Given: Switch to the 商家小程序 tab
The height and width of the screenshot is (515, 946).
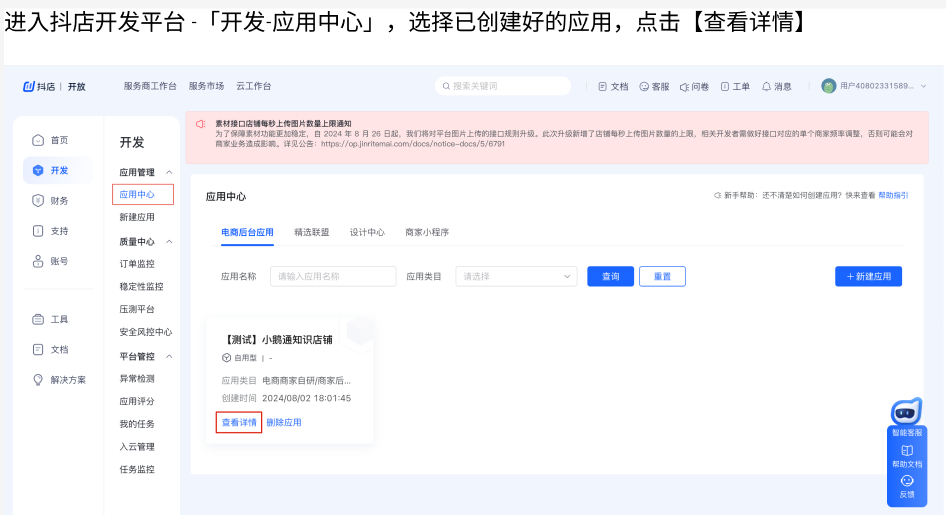Looking at the screenshot, I should 427,232.
